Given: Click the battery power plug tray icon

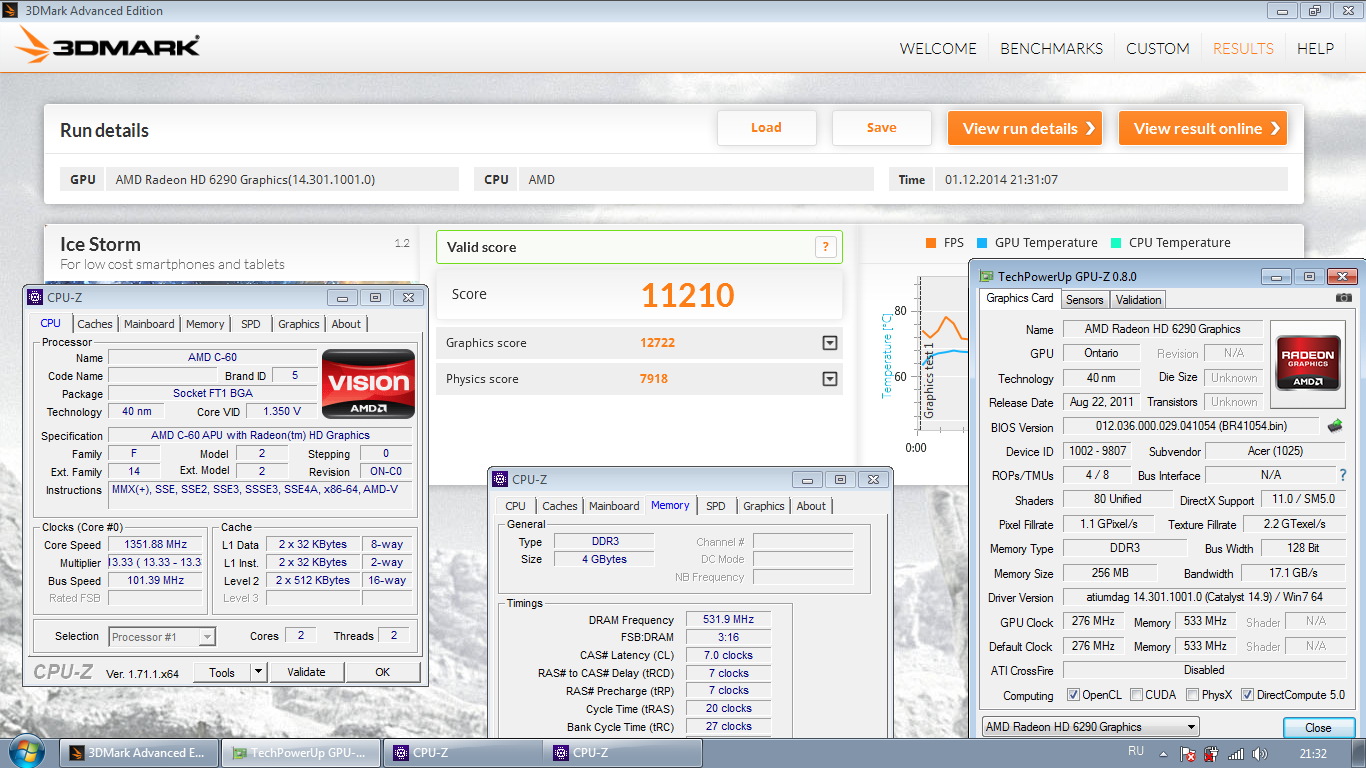Looking at the screenshot, I should click(1211, 754).
